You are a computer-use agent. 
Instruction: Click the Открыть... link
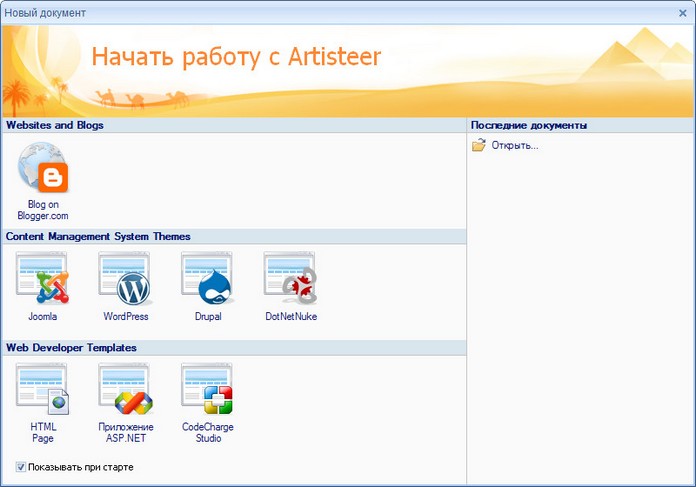pyautogui.click(x=515, y=146)
